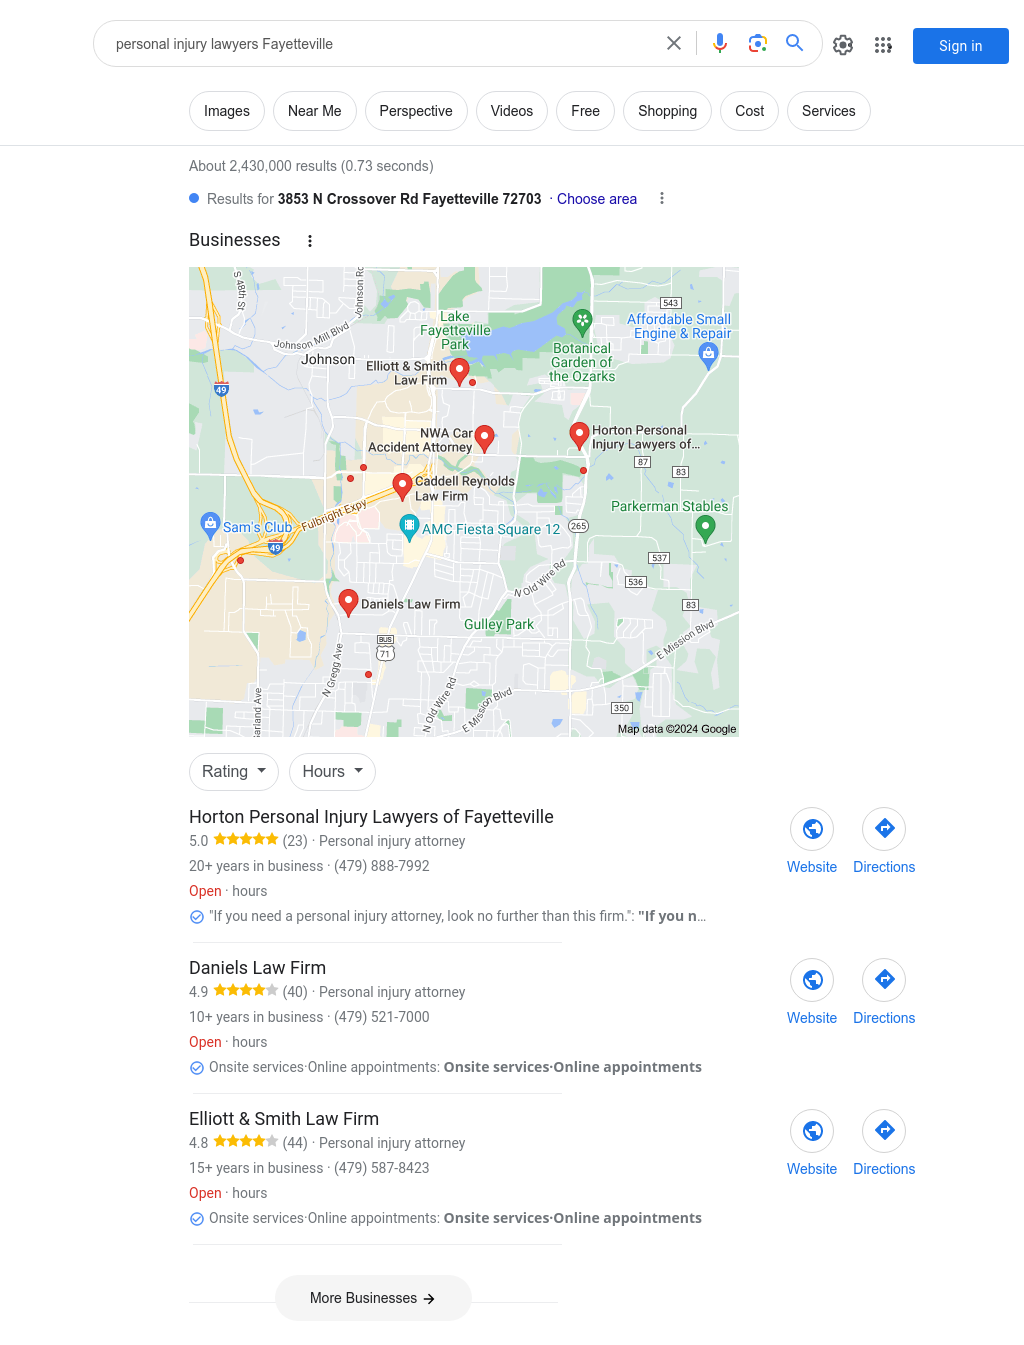This screenshot has height=1345, width=1024.
Task: Open the Google apps grid icon
Action: [883, 45]
